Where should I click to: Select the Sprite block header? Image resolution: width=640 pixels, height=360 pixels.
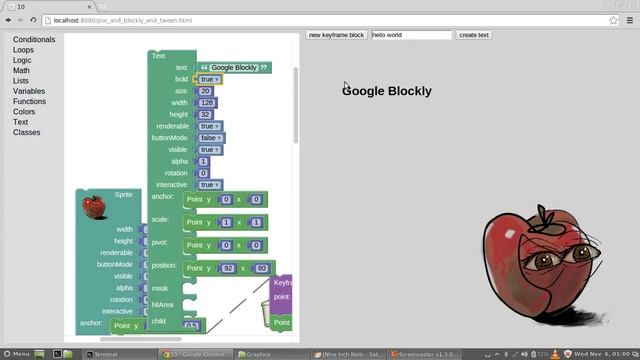[x=123, y=195]
